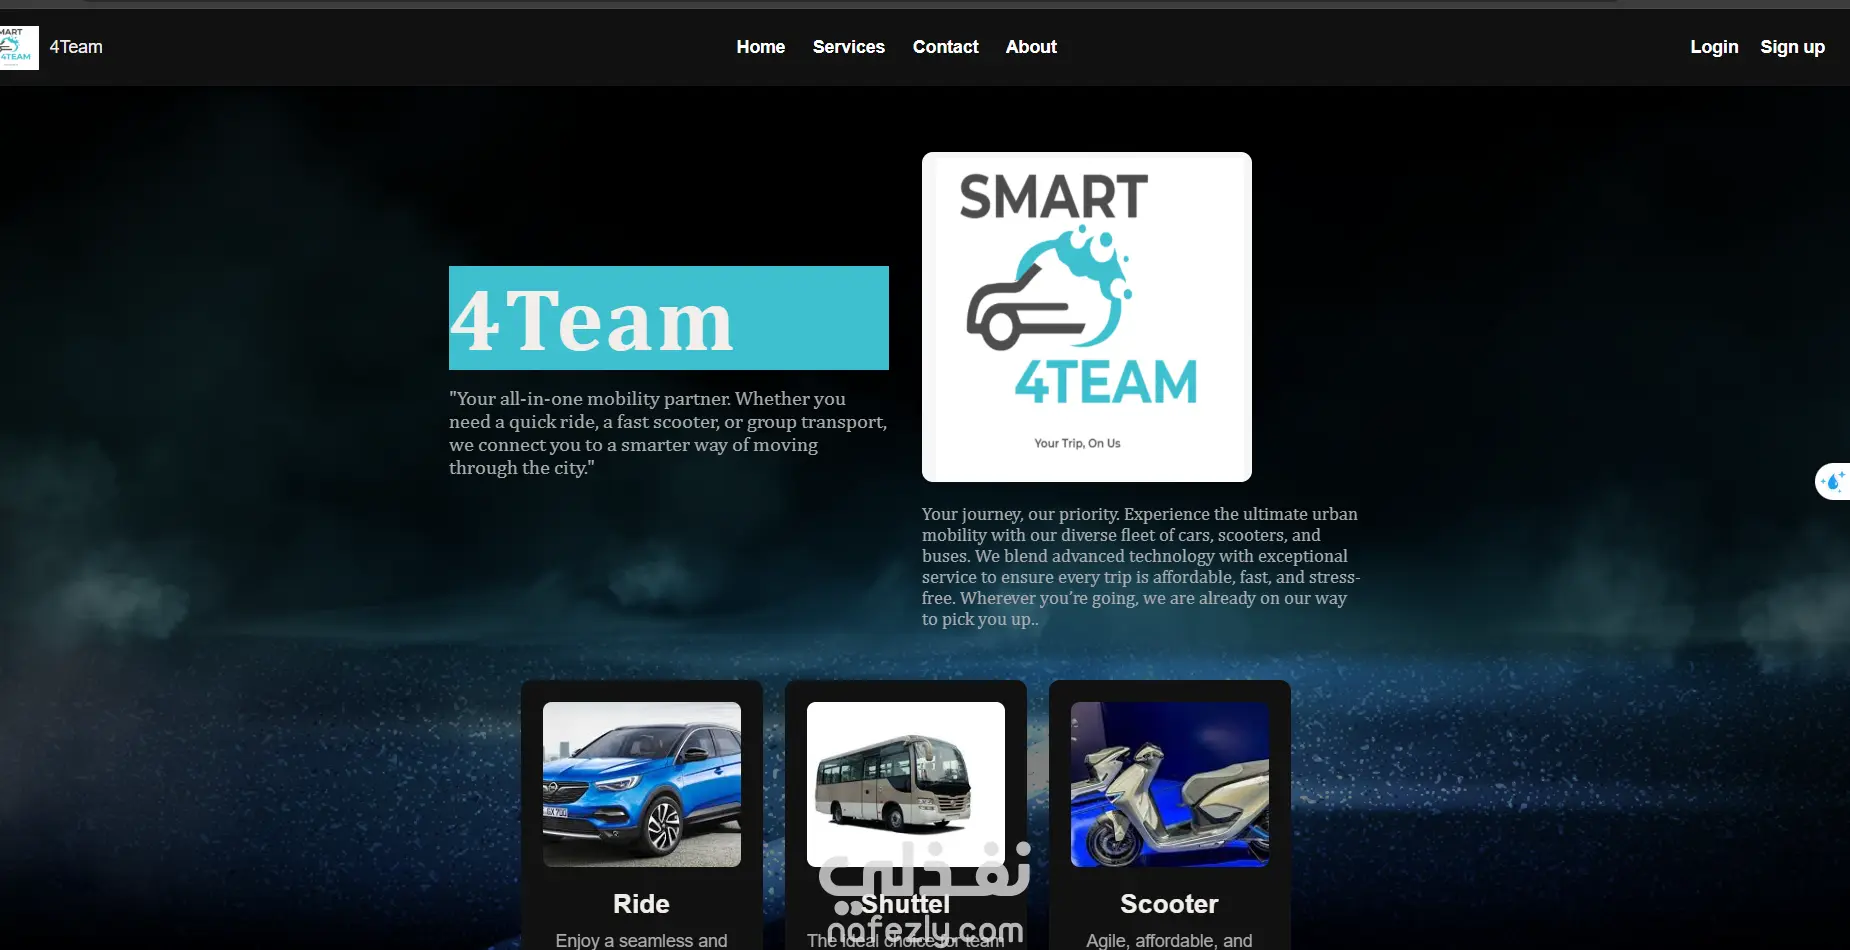
Task: Click the Login link
Action: [x=1714, y=47]
